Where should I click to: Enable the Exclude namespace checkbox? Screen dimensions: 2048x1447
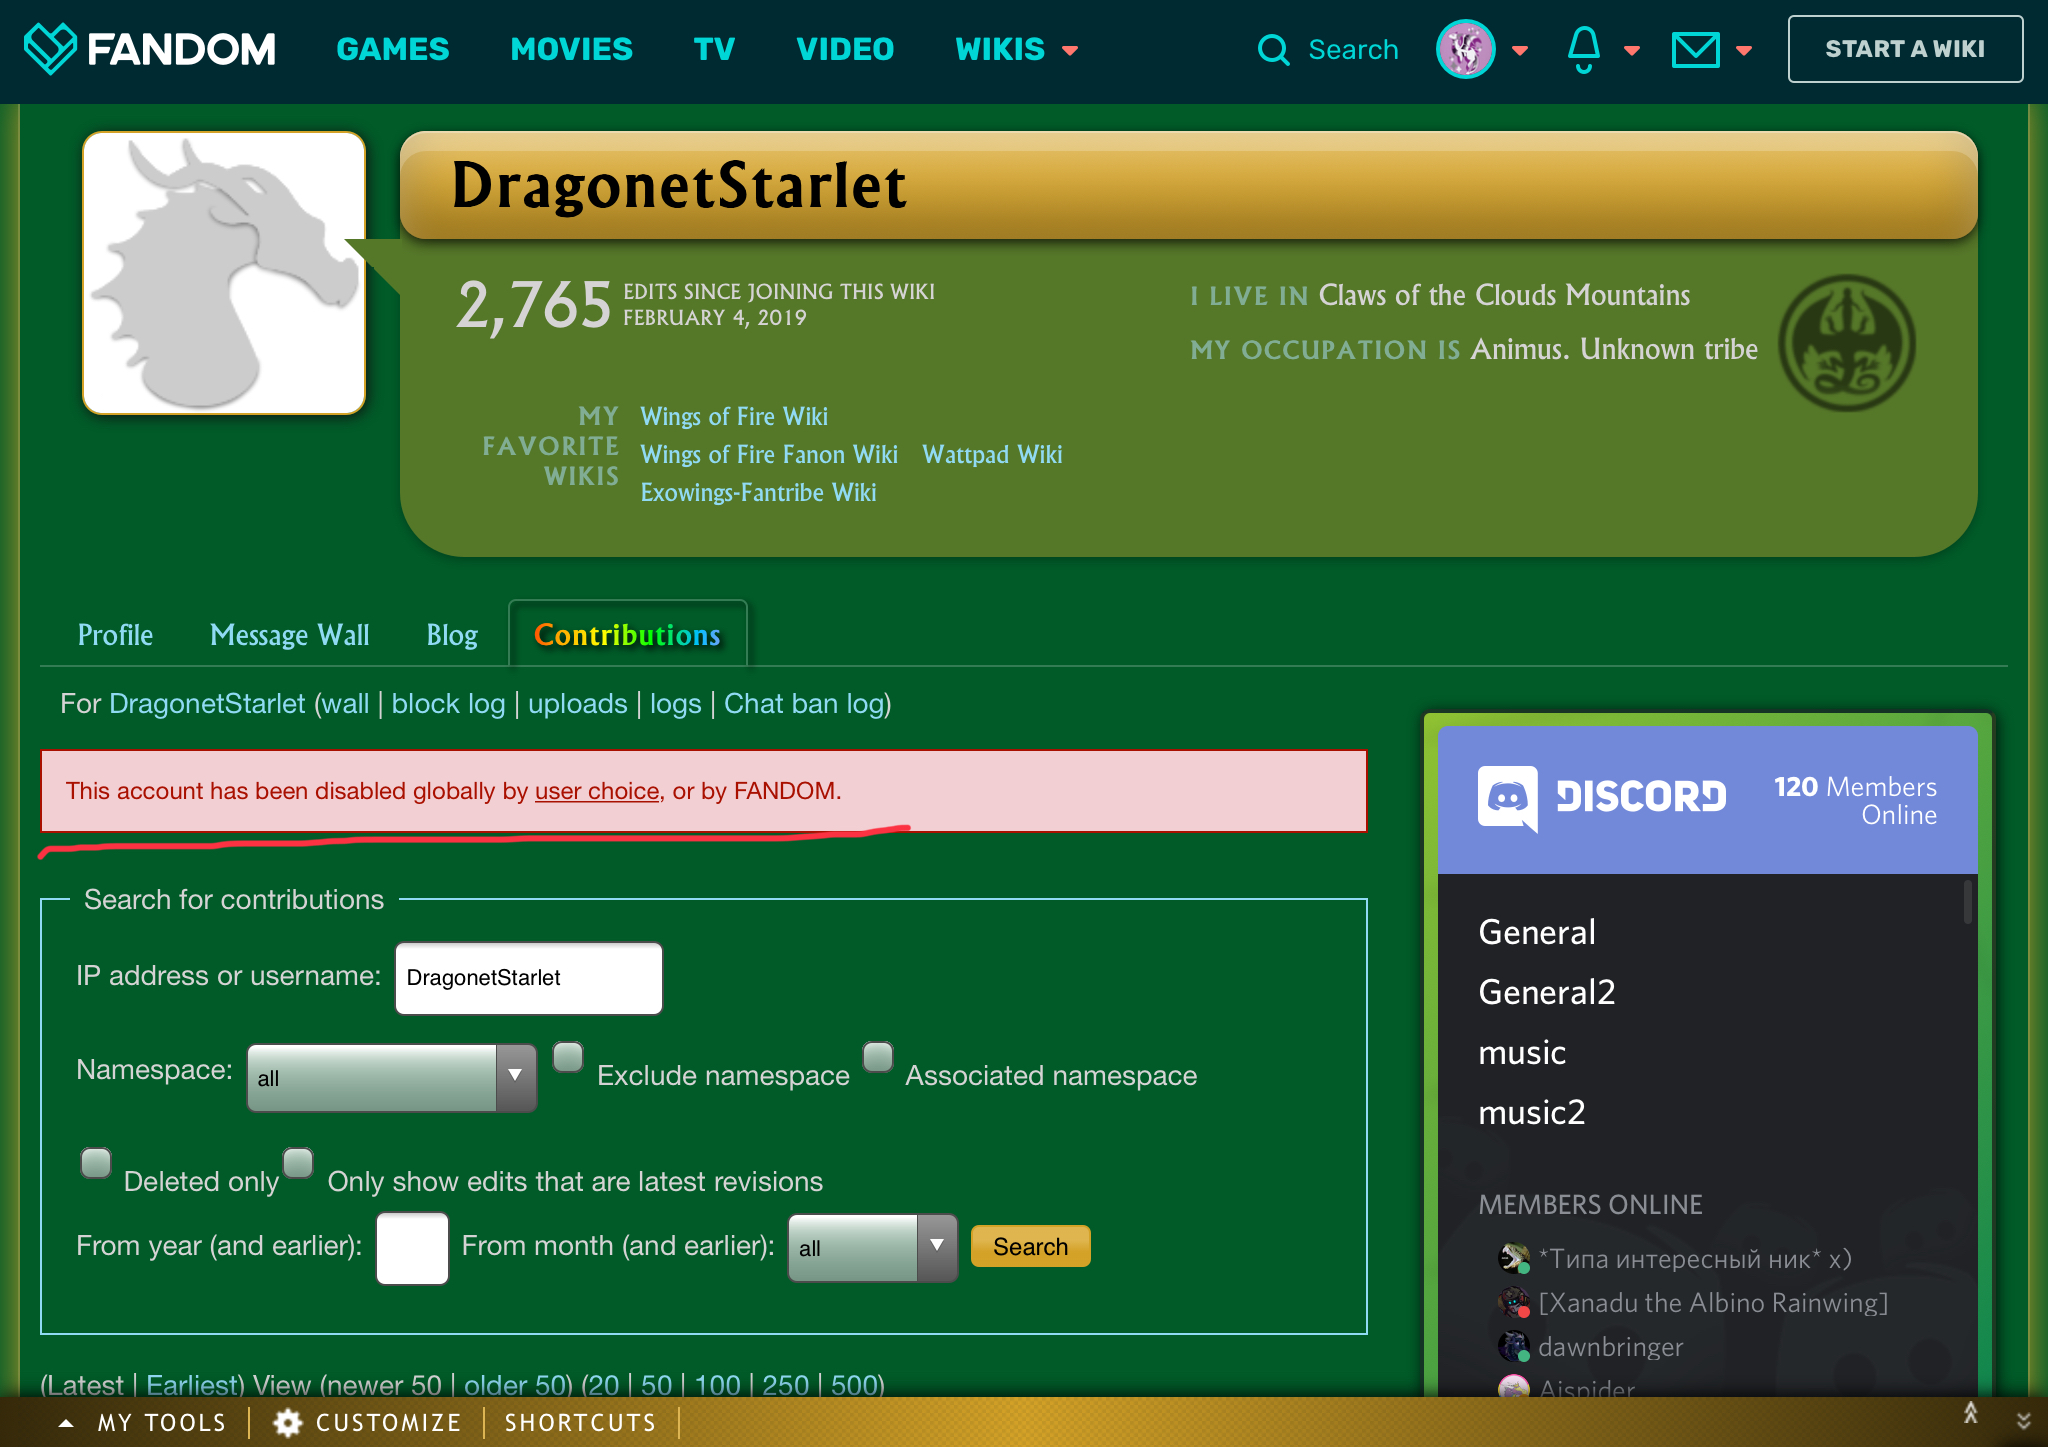[568, 1057]
